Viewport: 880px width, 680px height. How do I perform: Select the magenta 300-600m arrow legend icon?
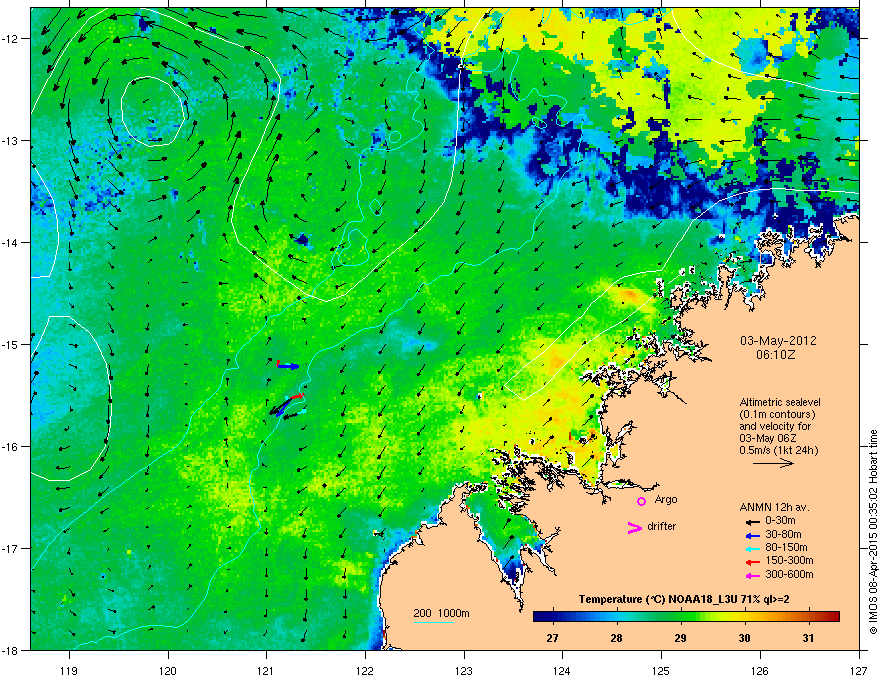click(752, 576)
